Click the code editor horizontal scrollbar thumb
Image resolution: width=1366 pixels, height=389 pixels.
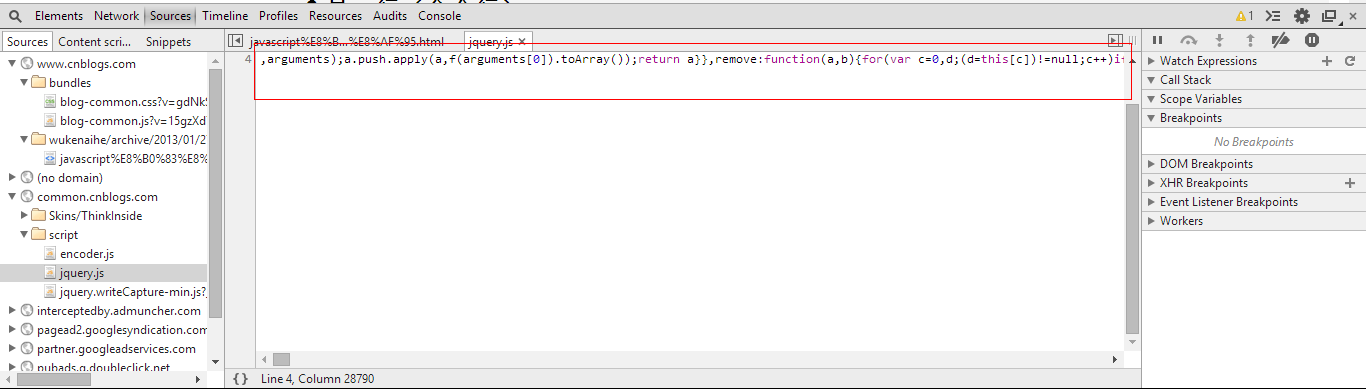(x=281, y=359)
